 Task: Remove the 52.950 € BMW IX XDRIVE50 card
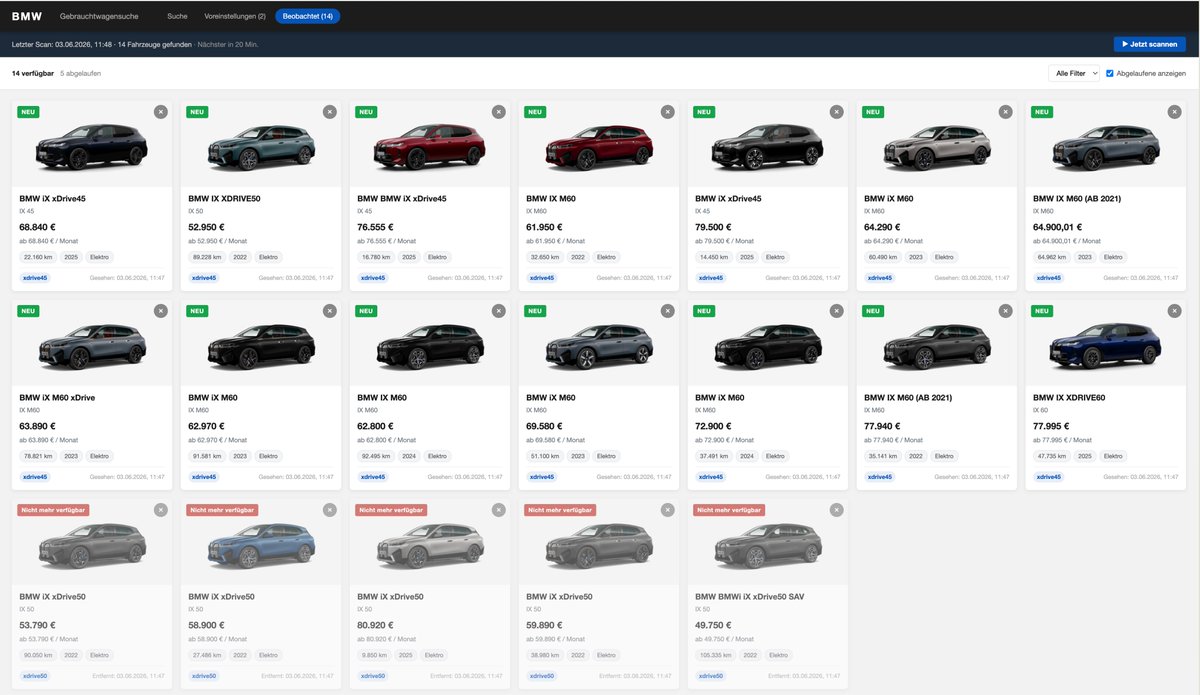point(330,112)
